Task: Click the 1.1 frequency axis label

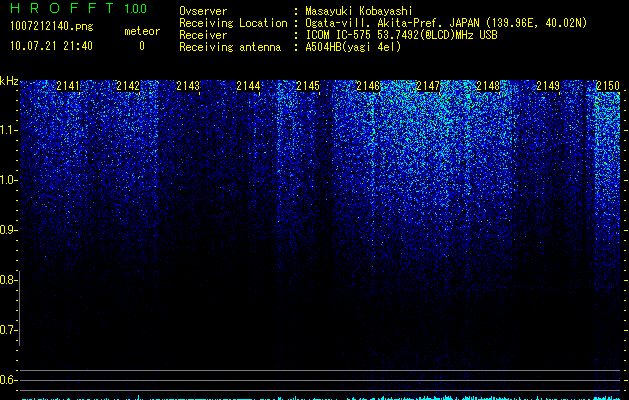Action: tap(8, 130)
